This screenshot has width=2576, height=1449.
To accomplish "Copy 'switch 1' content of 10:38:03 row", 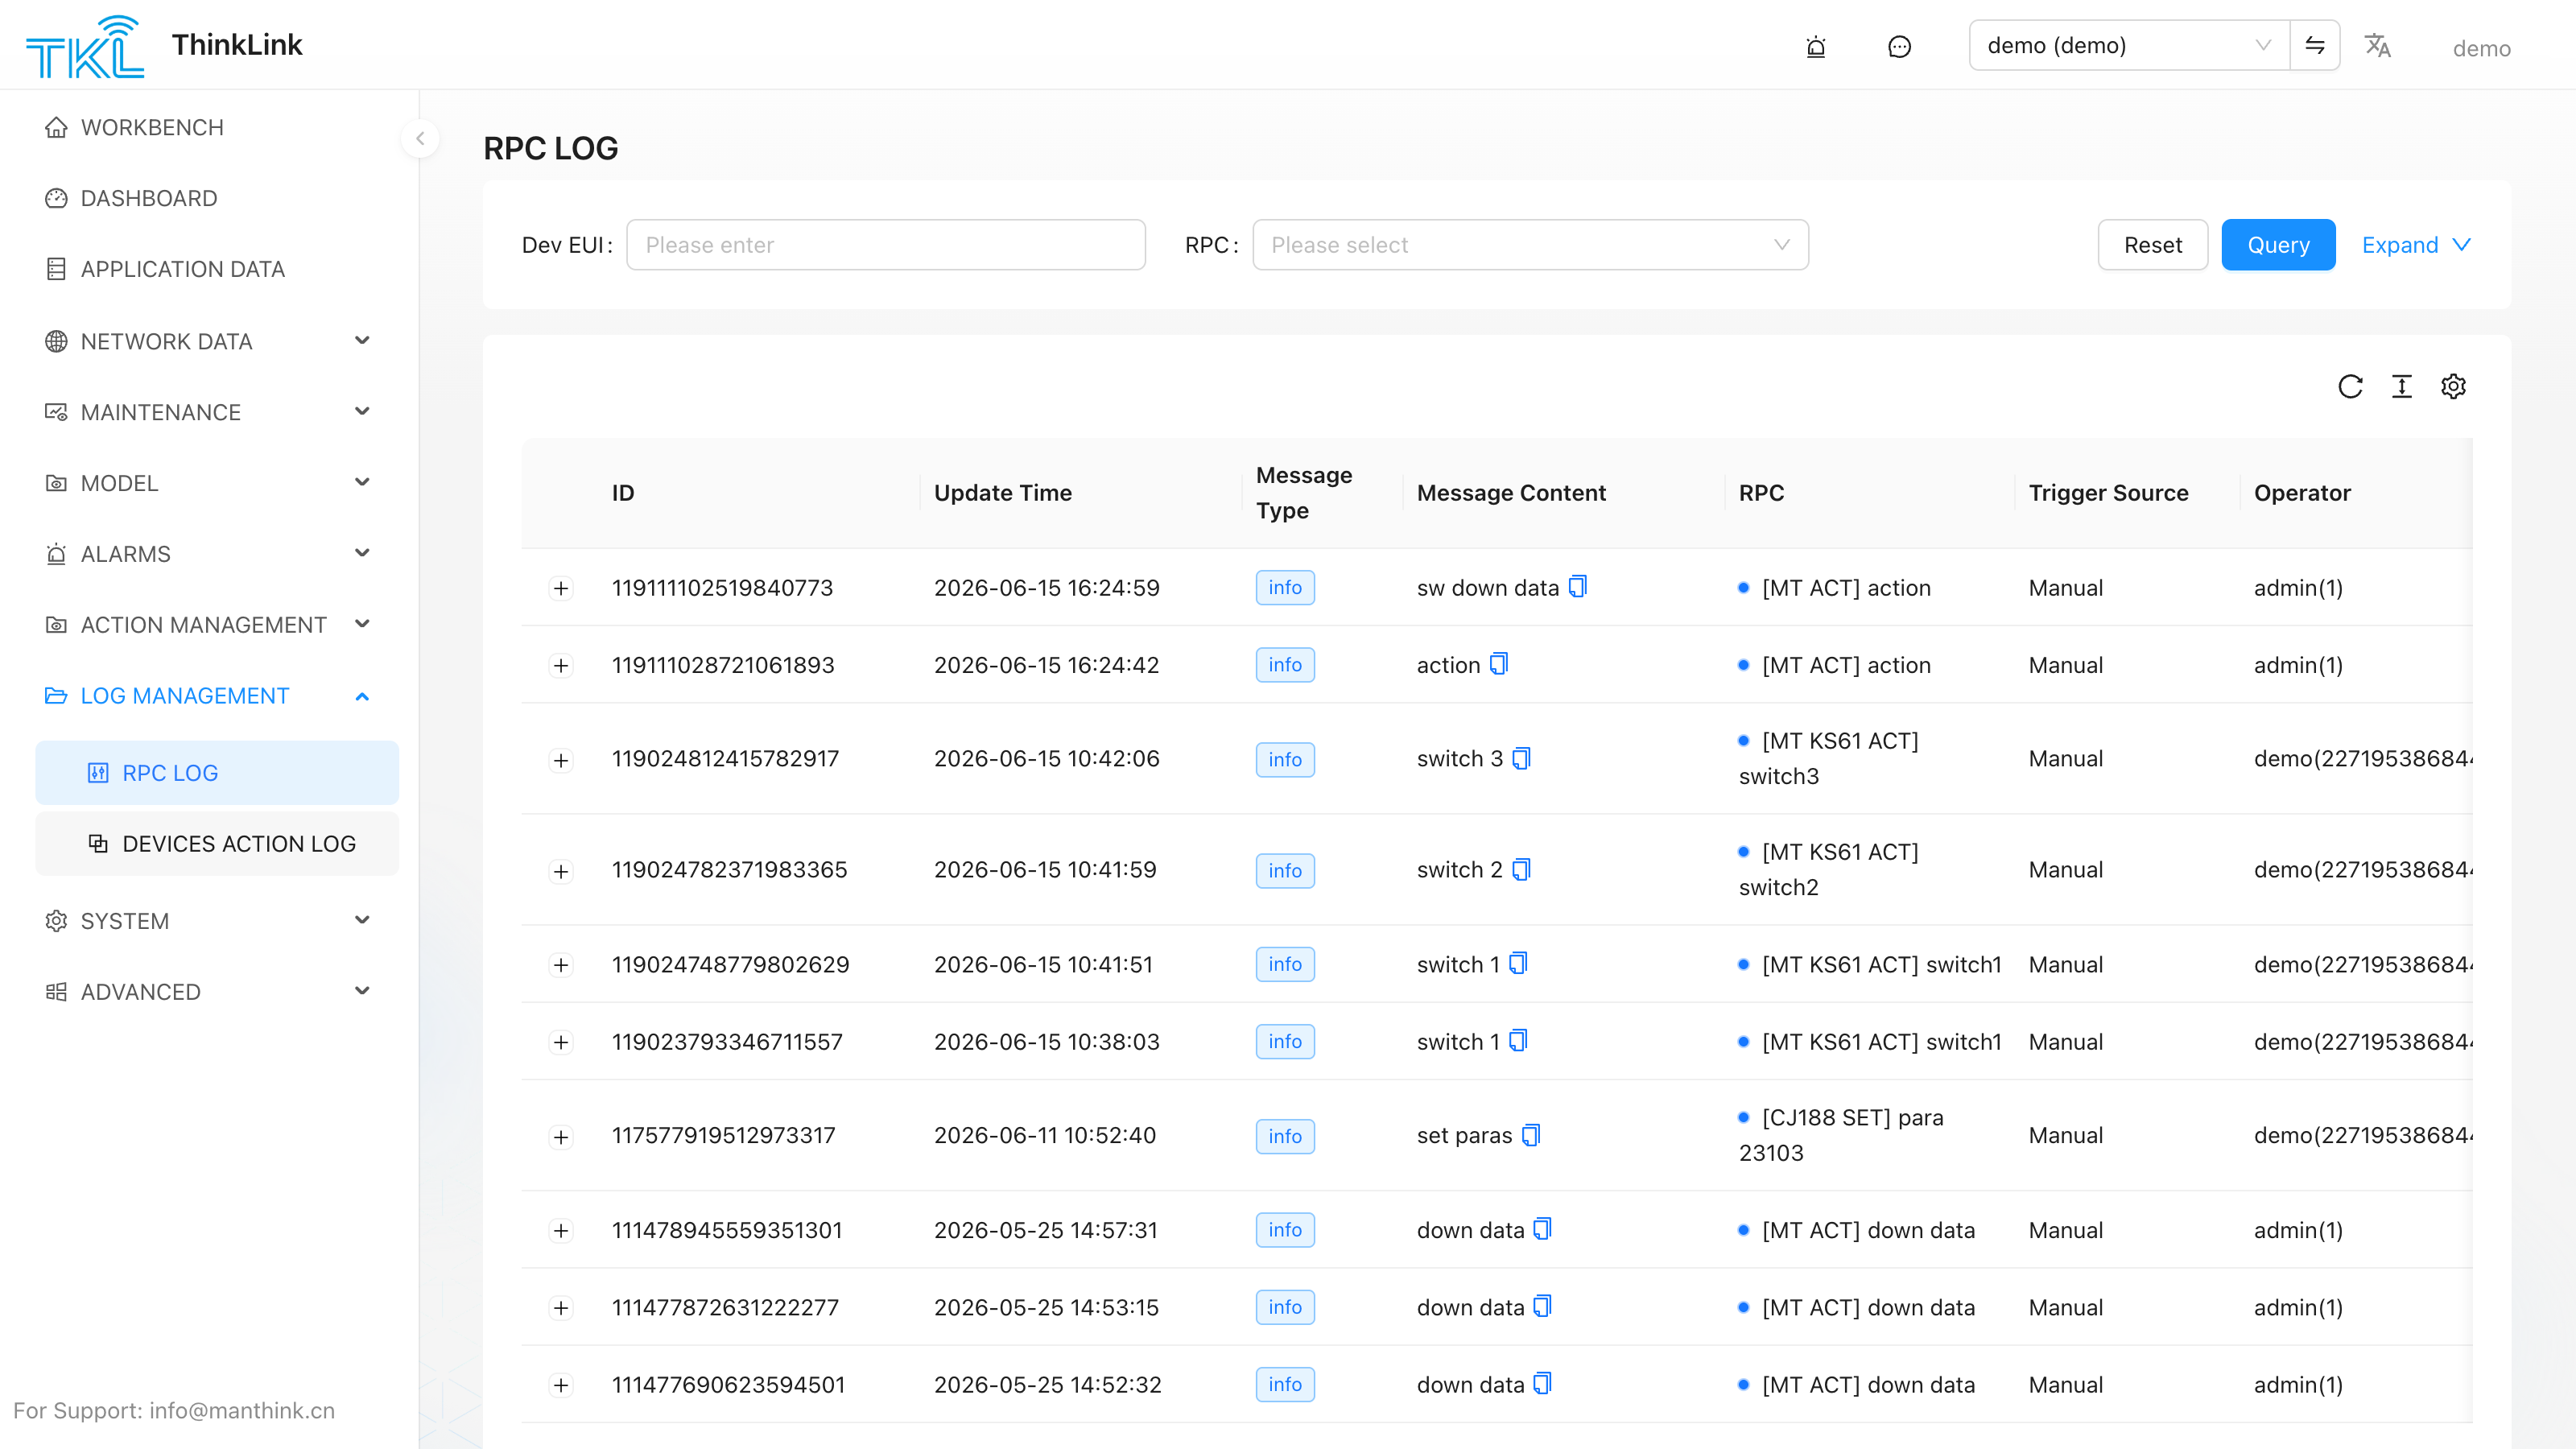I will click(x=1518, y=1041).
